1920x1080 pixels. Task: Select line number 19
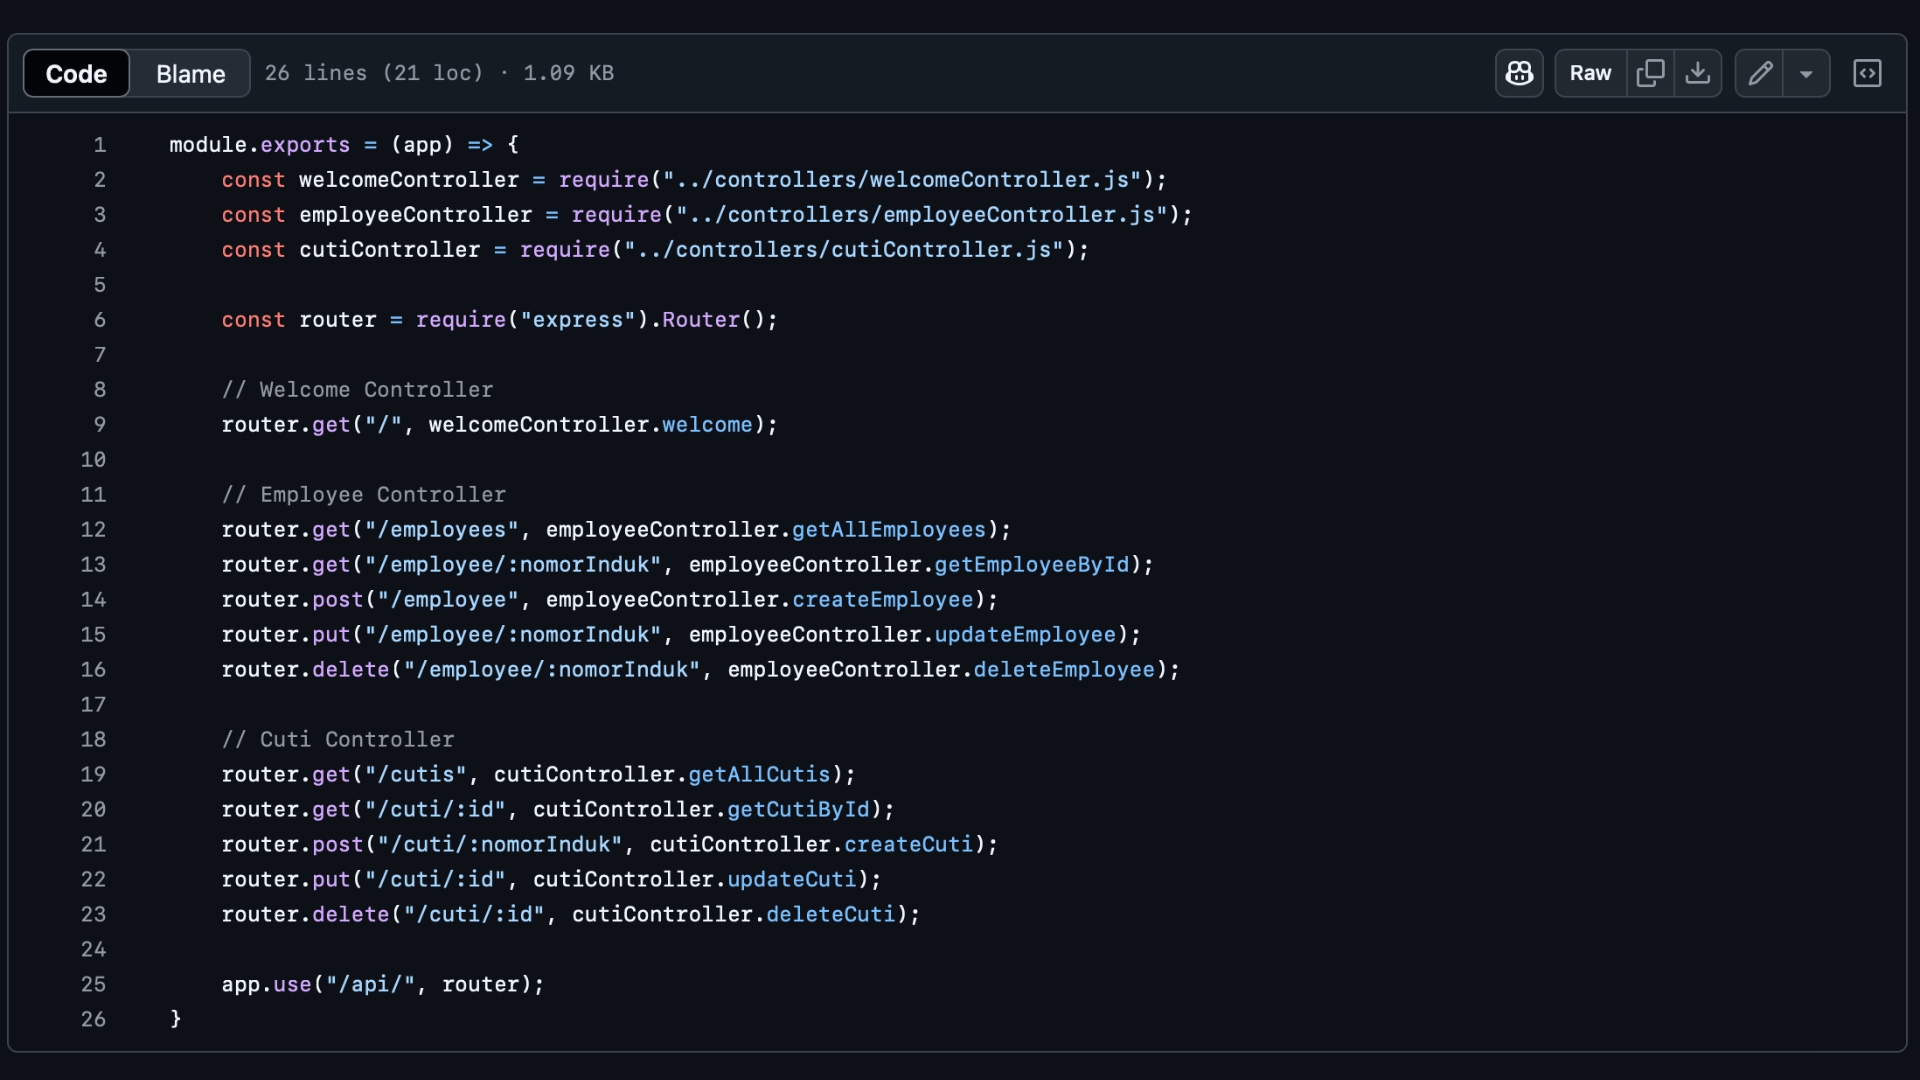[x=93, y=775]
